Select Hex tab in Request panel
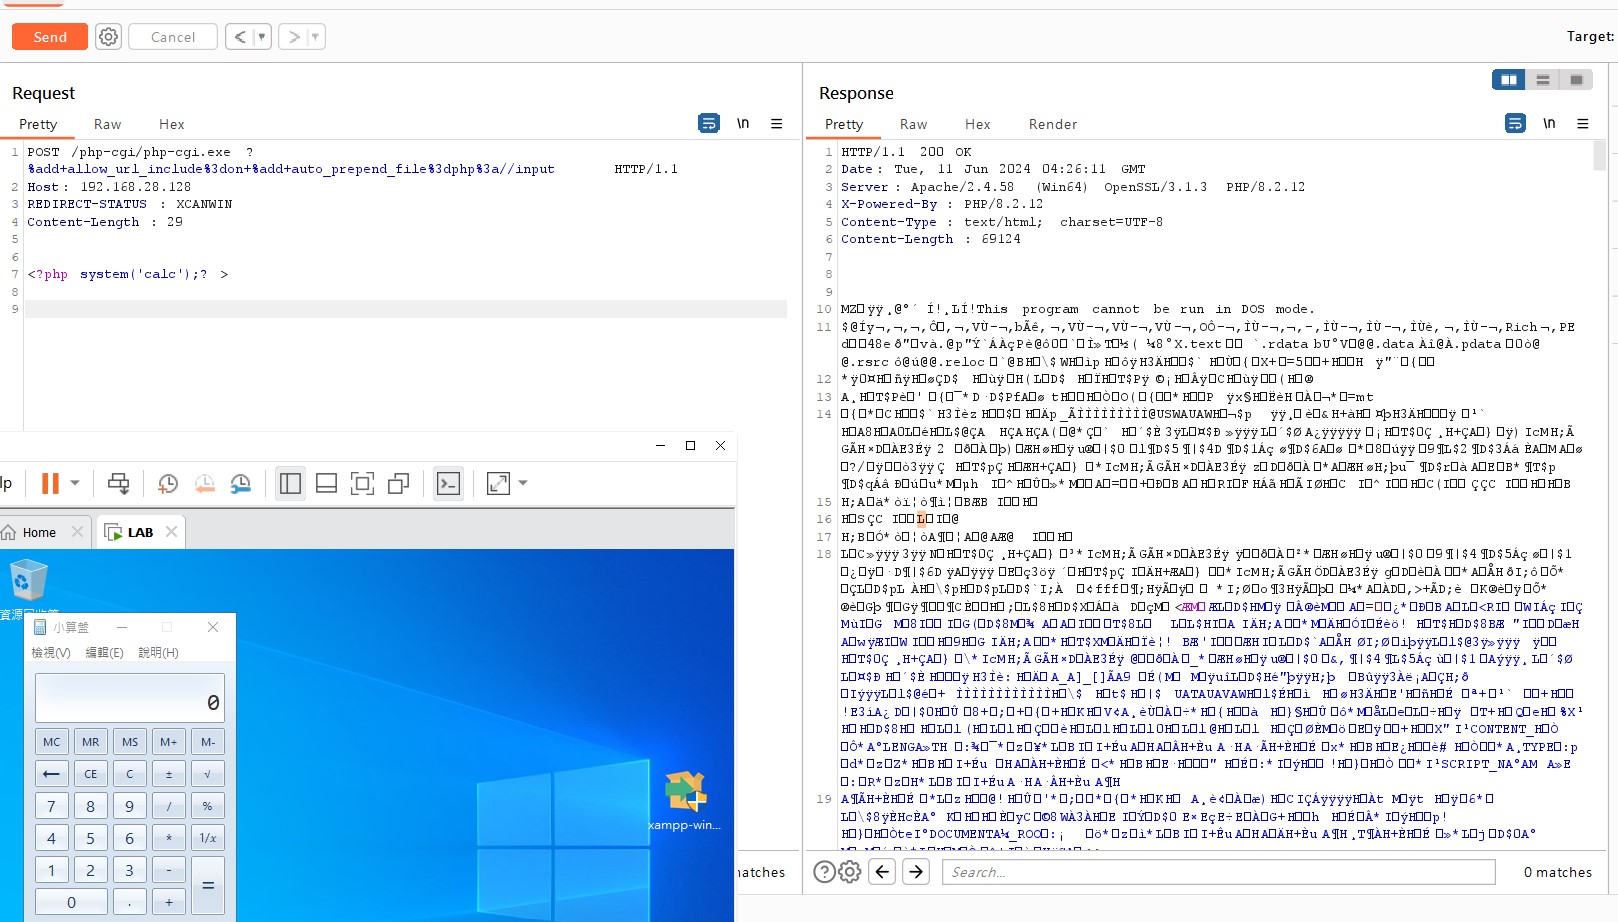The height and width of the screenshot is (922, 1618). tap(171, 124)
